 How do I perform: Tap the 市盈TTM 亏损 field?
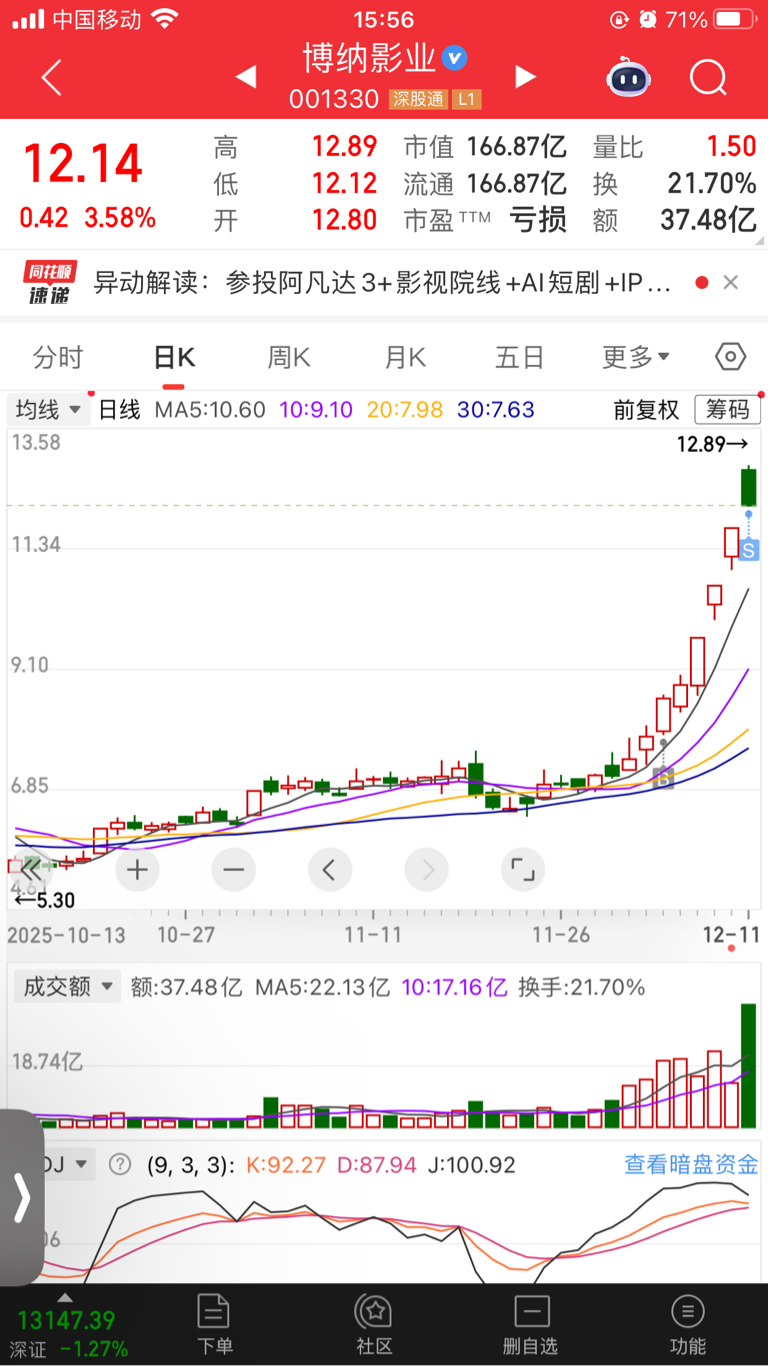pos(485,220)
